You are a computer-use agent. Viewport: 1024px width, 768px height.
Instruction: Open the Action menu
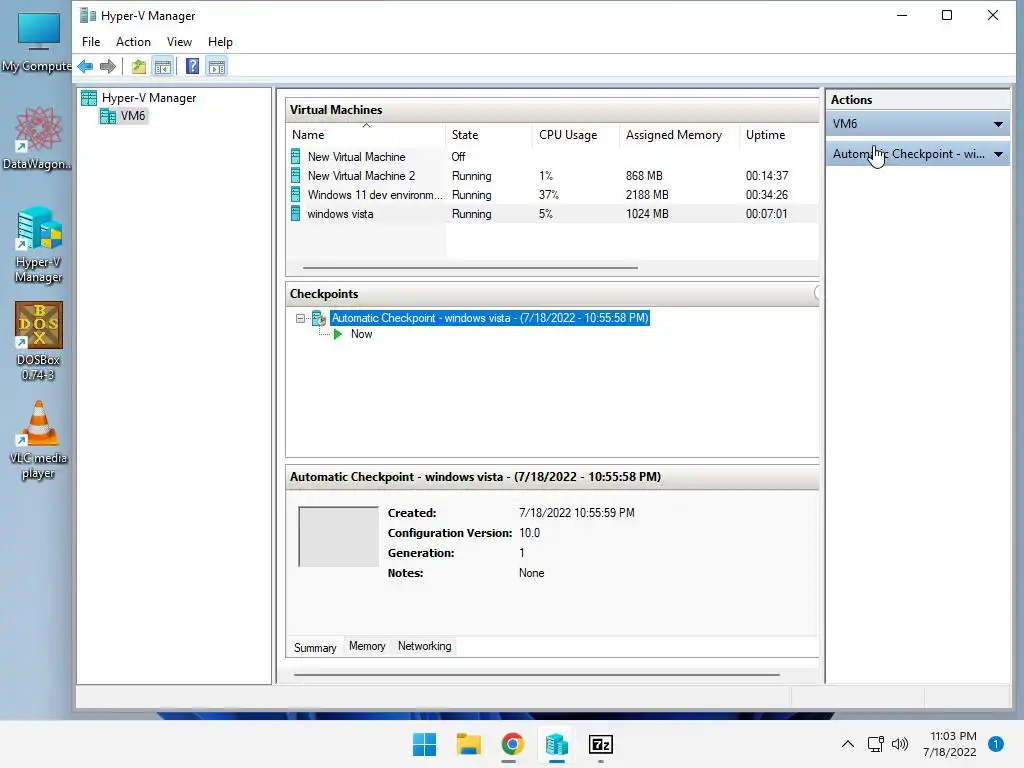click(x=133, y=42)
